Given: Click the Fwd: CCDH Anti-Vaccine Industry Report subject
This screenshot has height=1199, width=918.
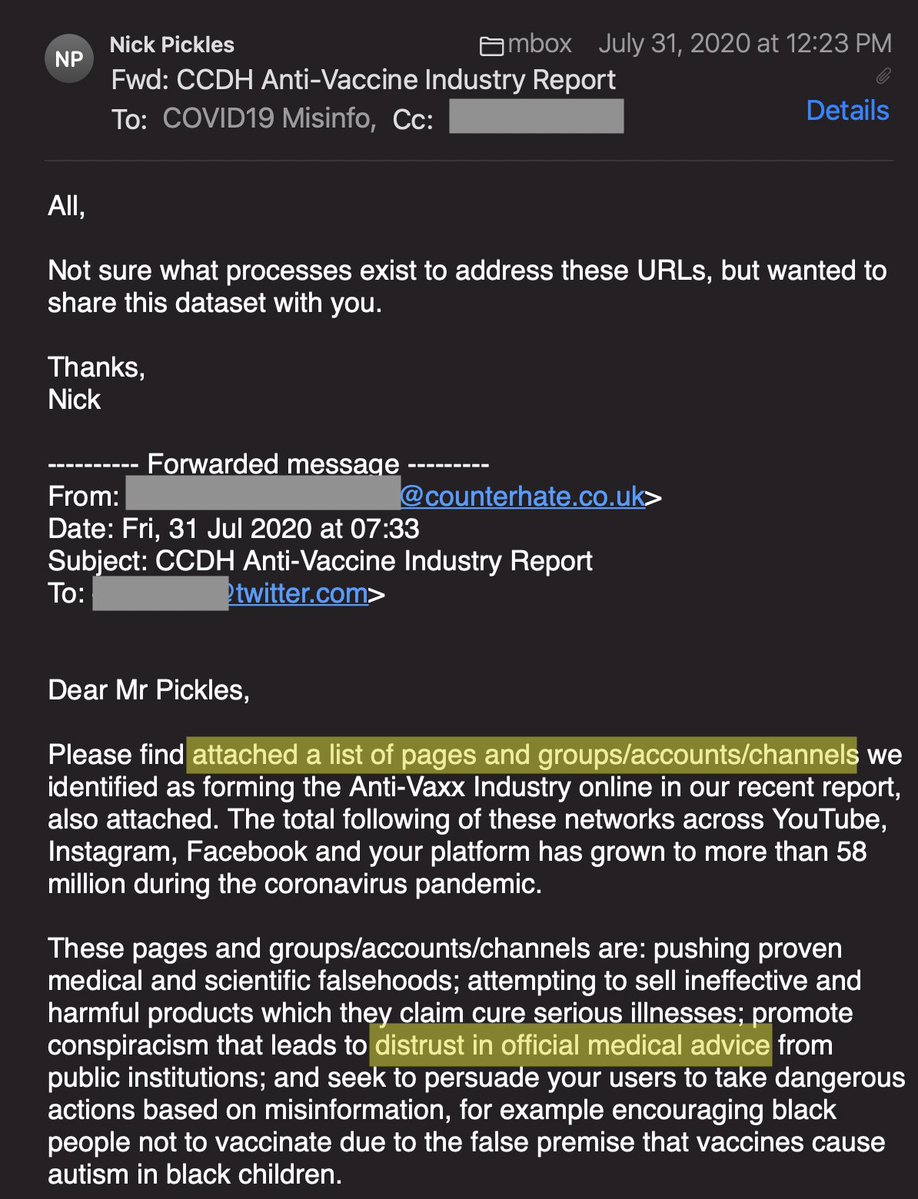Looking at the screenshot, I should coord(364,80).
